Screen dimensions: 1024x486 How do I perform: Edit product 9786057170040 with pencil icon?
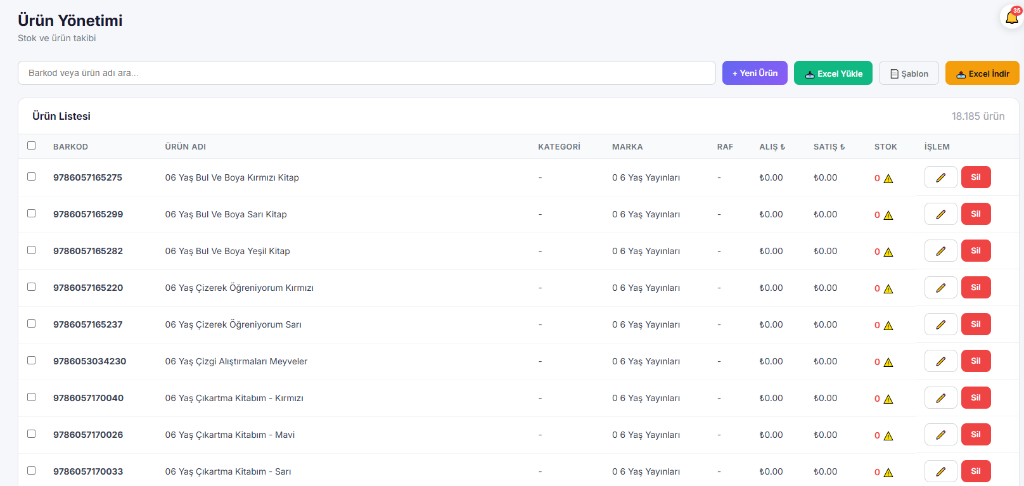tap(940, 398)
